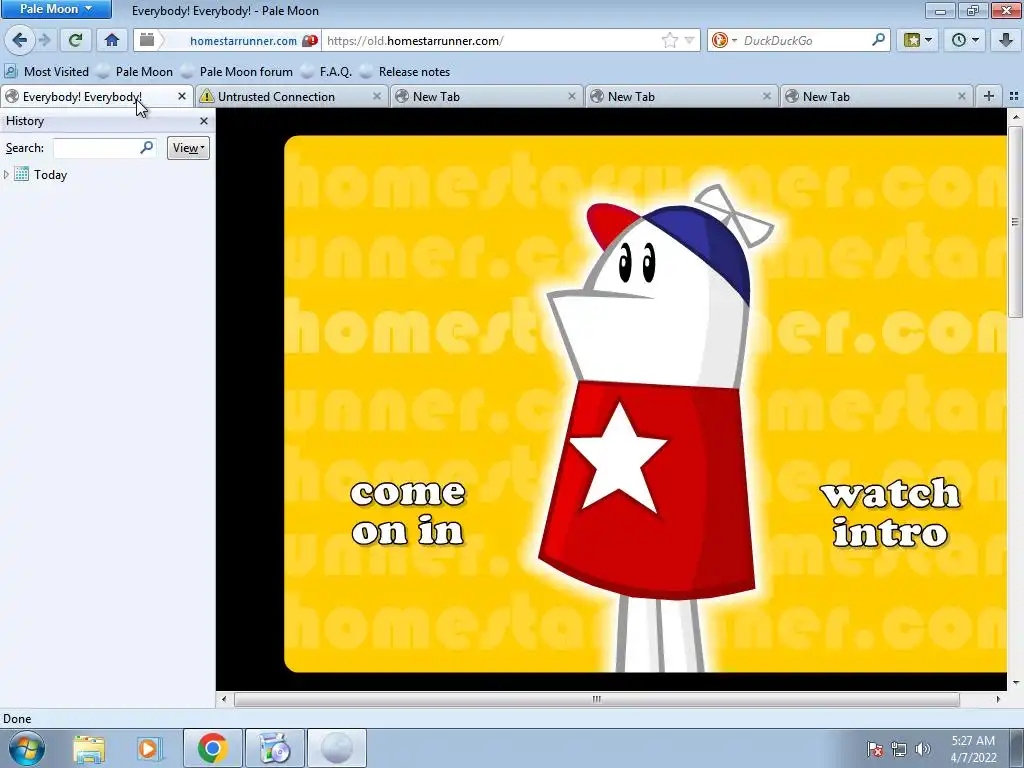The width and height of the screenshot is (1024, 768).
Task: Click the horizontal scrollbar thumb
Action: 596,699
